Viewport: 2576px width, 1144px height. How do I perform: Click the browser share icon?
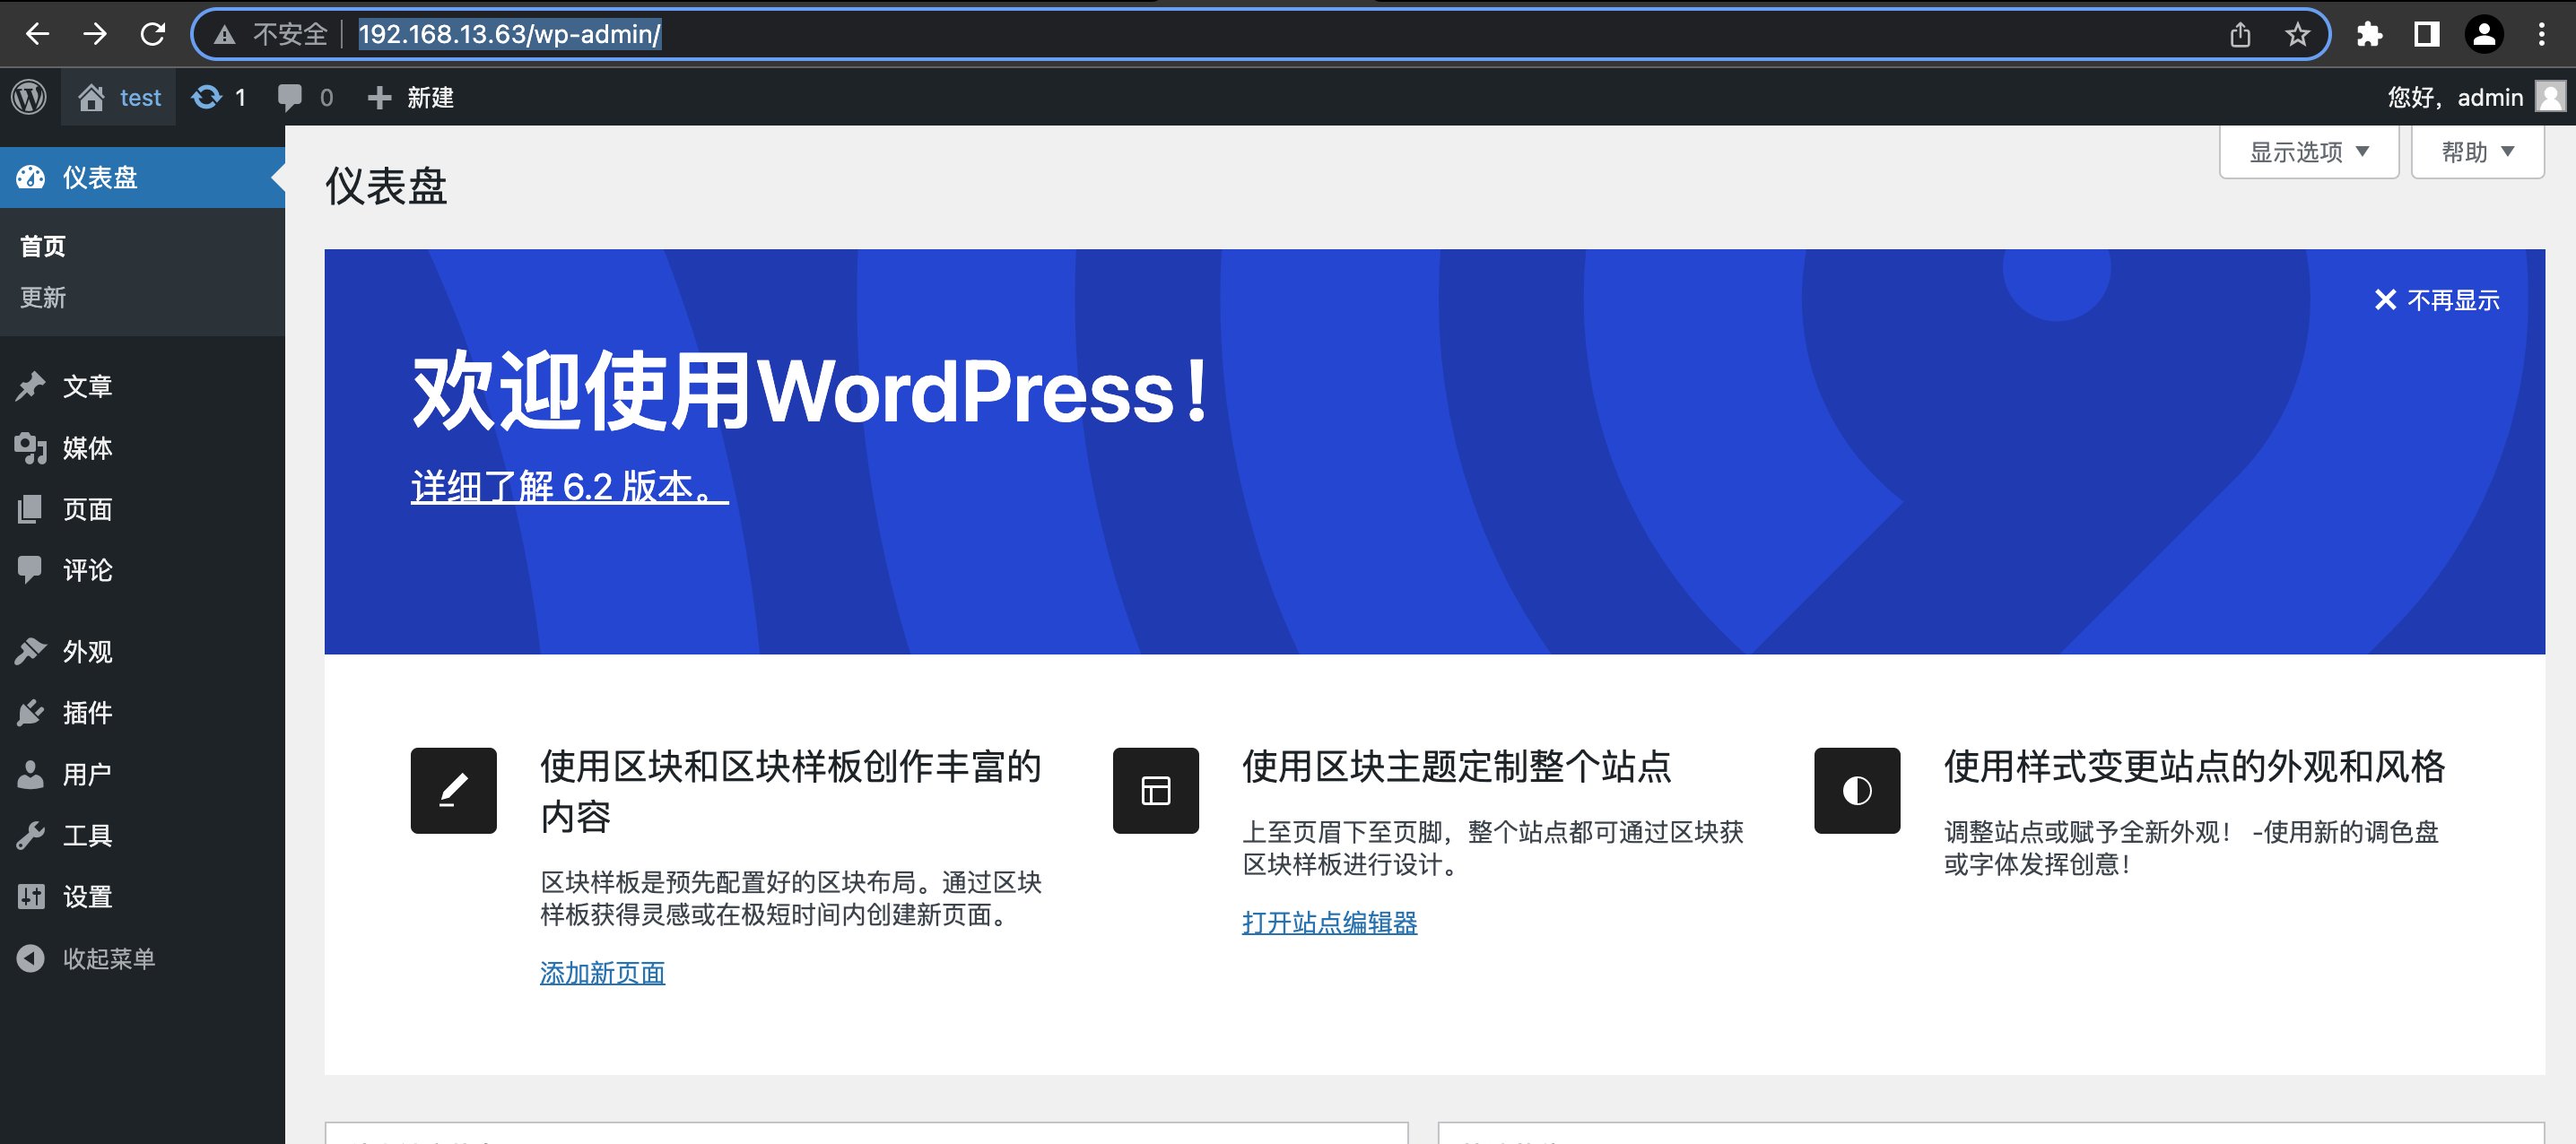pos(2240,34)
